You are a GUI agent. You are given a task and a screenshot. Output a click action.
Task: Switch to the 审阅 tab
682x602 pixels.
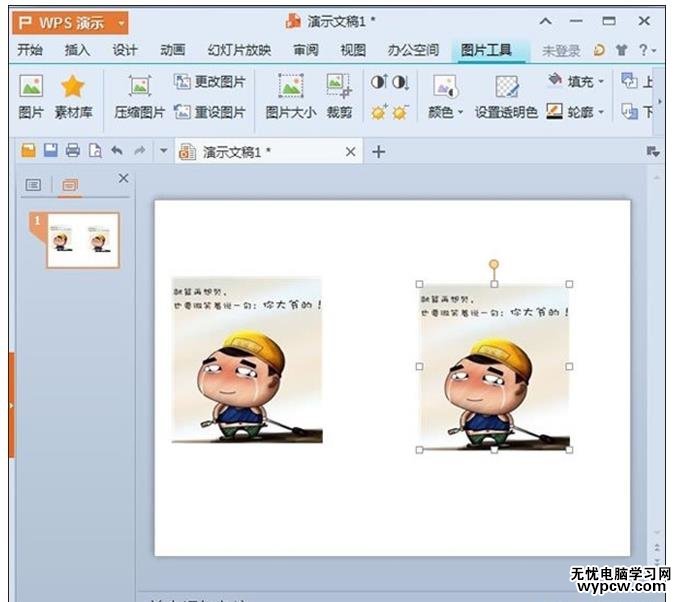tap(306, 50)
